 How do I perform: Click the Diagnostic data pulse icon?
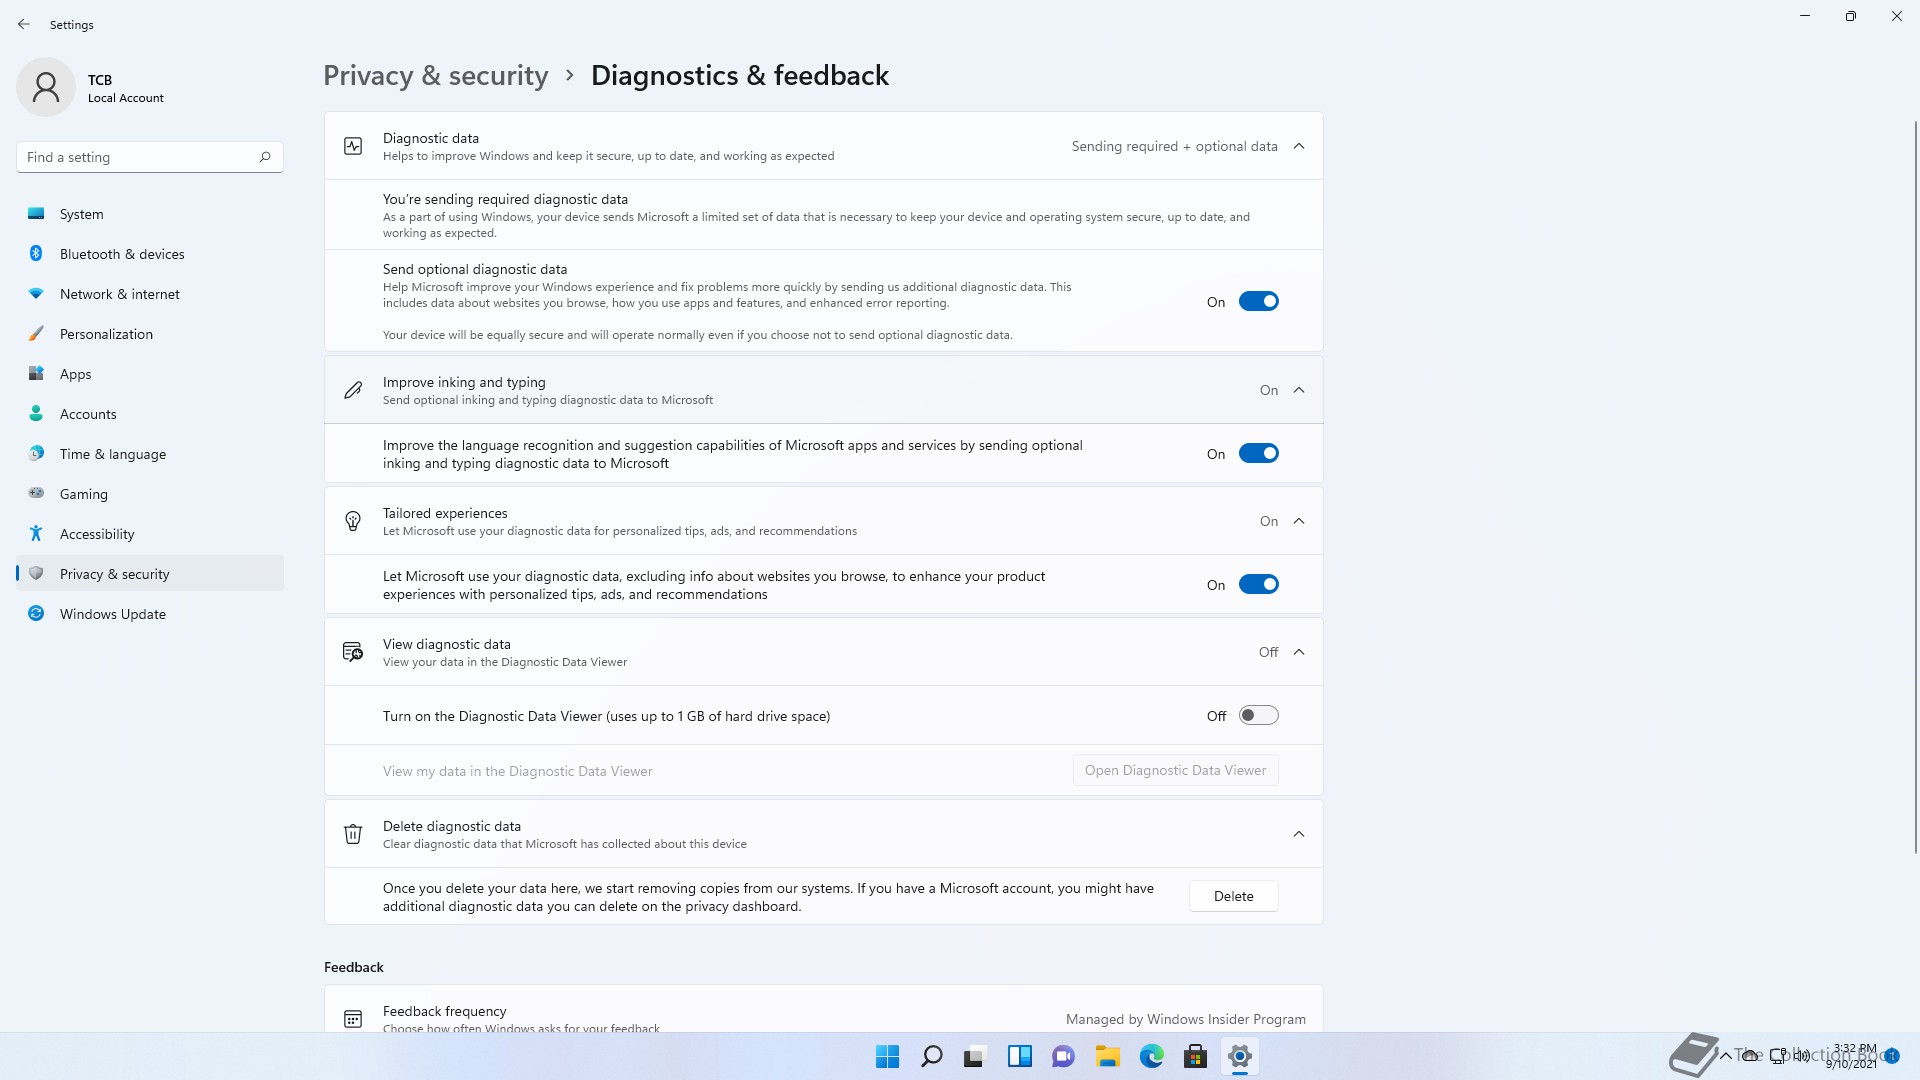353,146
